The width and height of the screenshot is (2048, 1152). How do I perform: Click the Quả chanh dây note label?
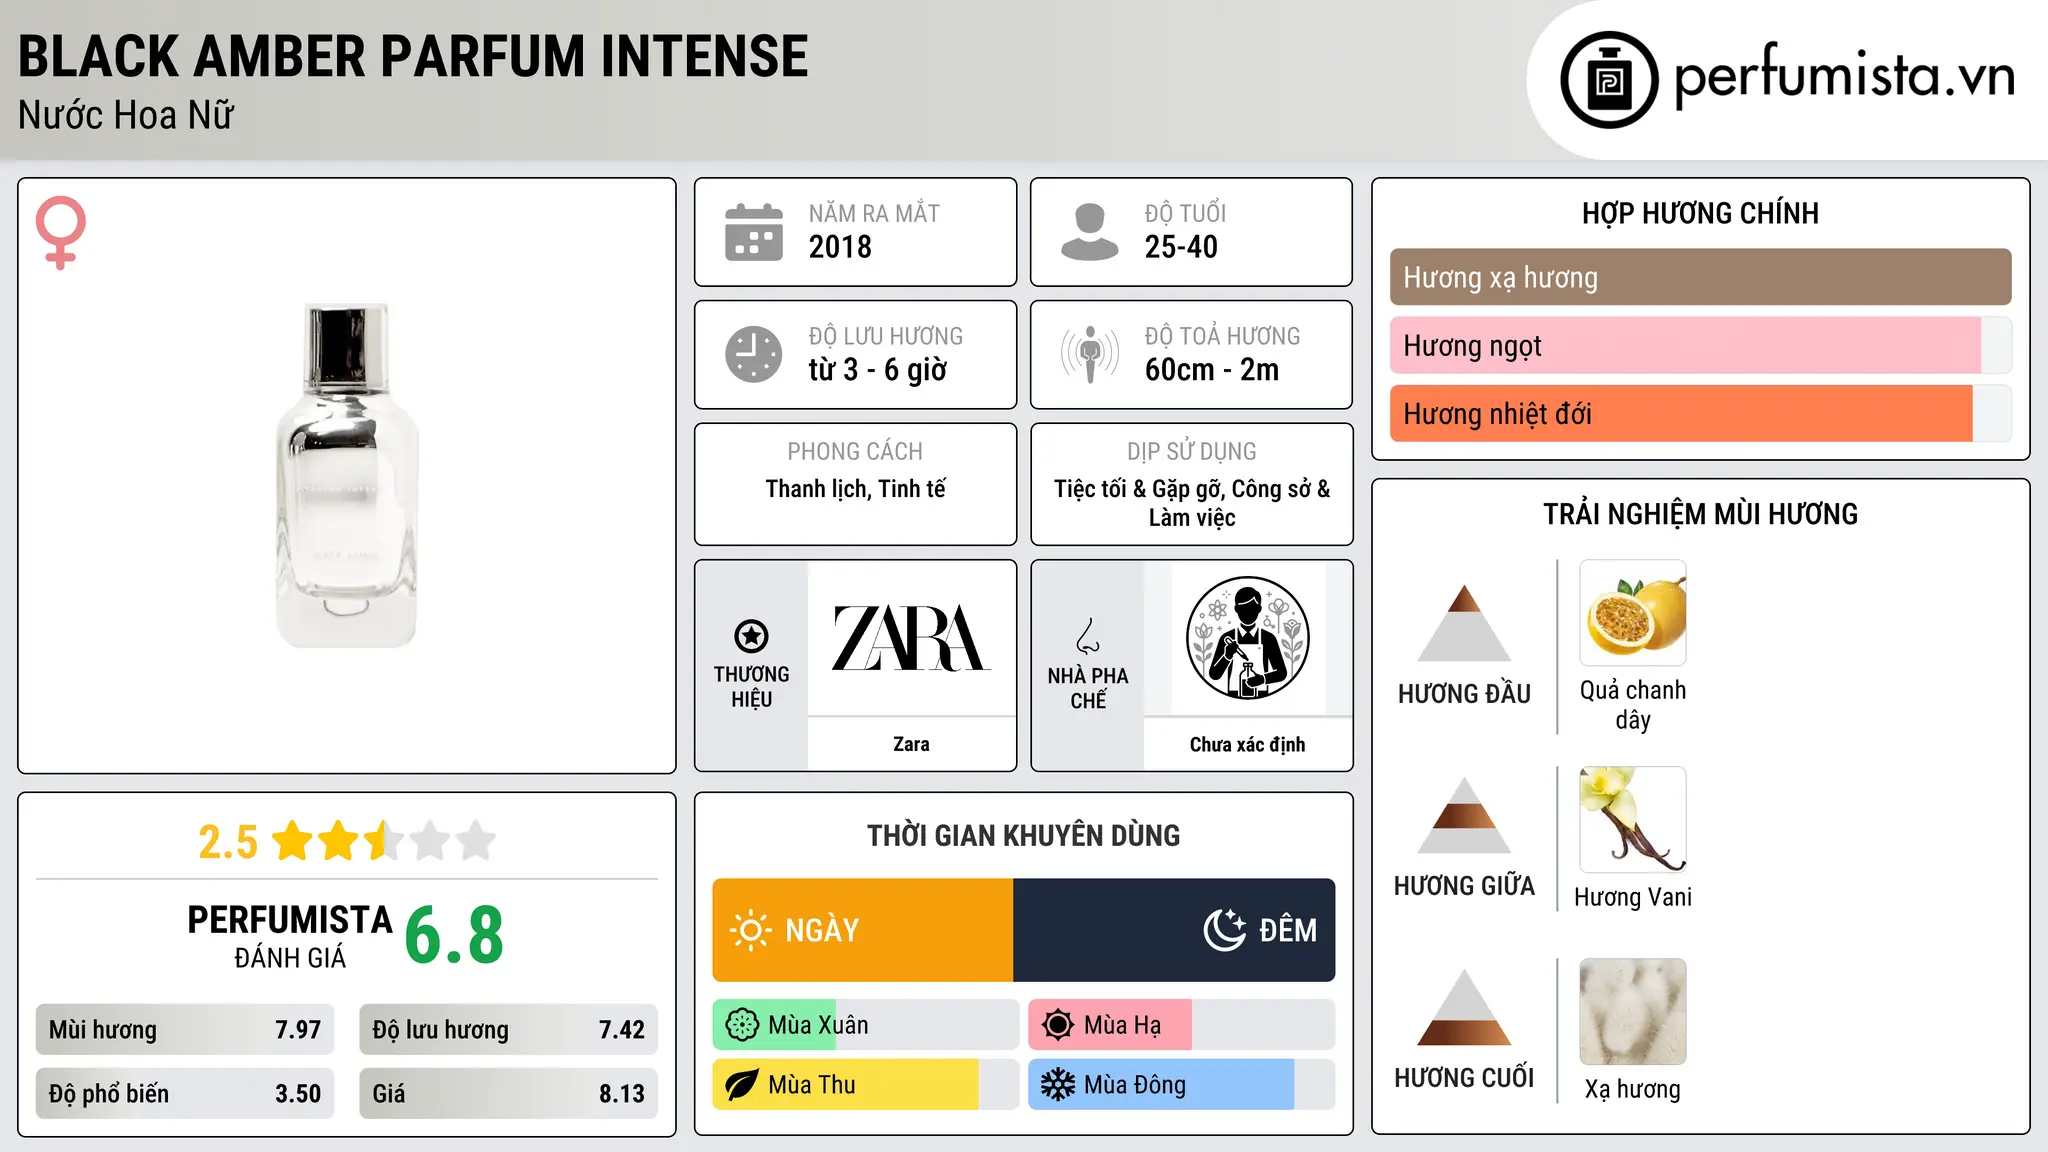1633,705
